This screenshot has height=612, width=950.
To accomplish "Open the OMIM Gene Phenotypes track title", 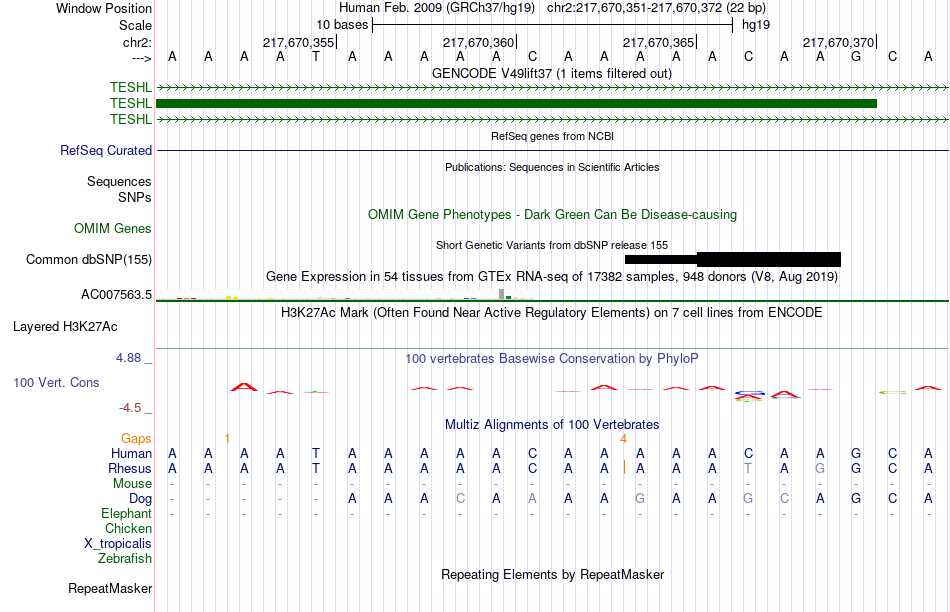I will [552, 215].
